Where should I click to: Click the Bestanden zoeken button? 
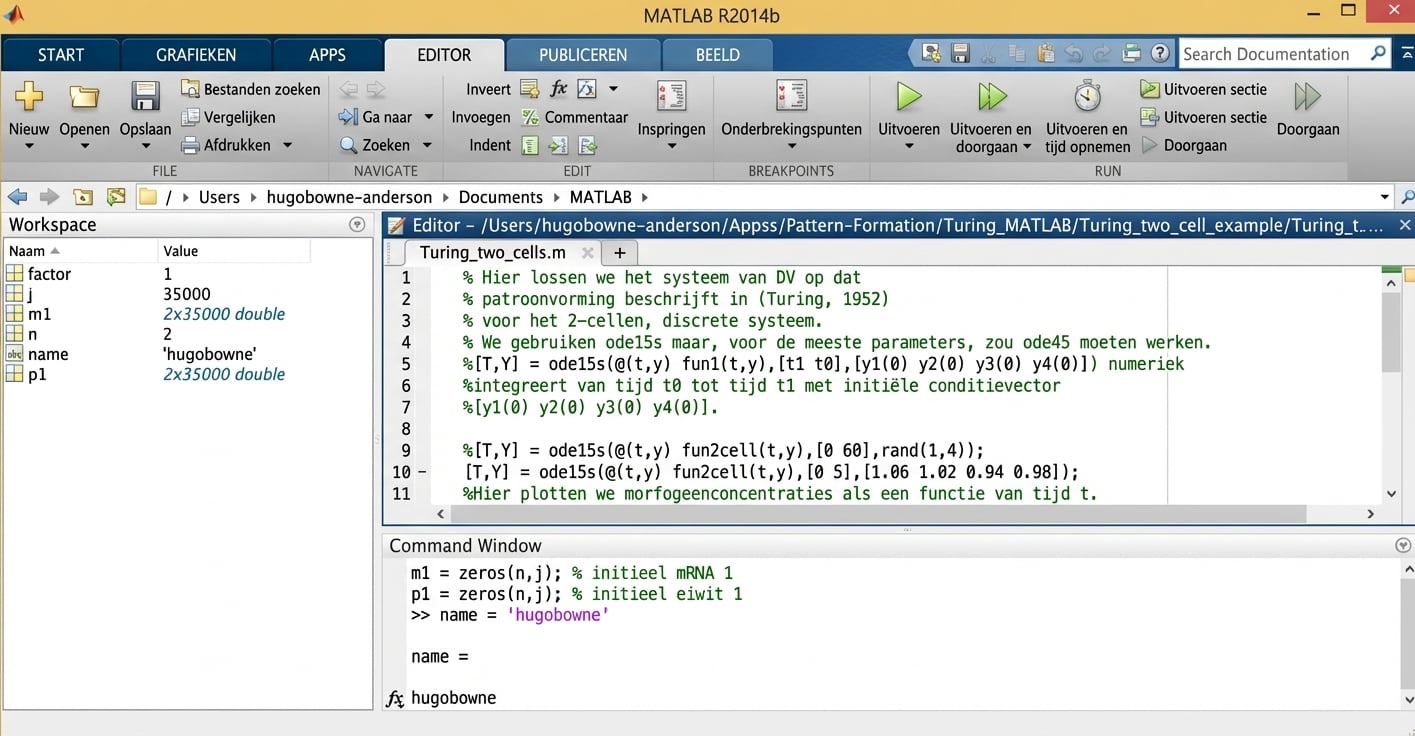coord(251,89)
